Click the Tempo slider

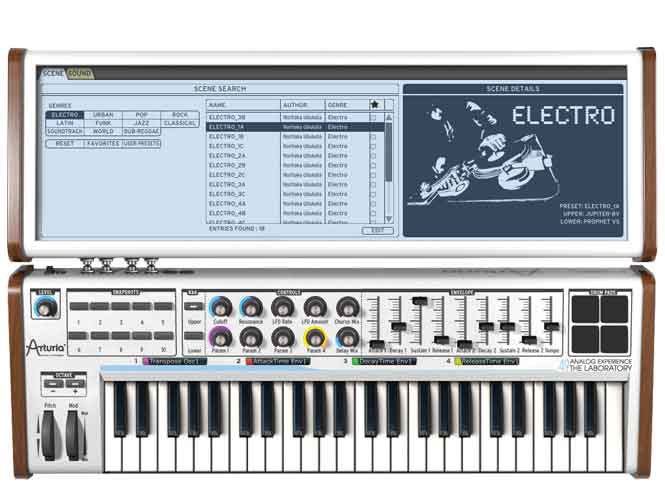pos(551,326)
